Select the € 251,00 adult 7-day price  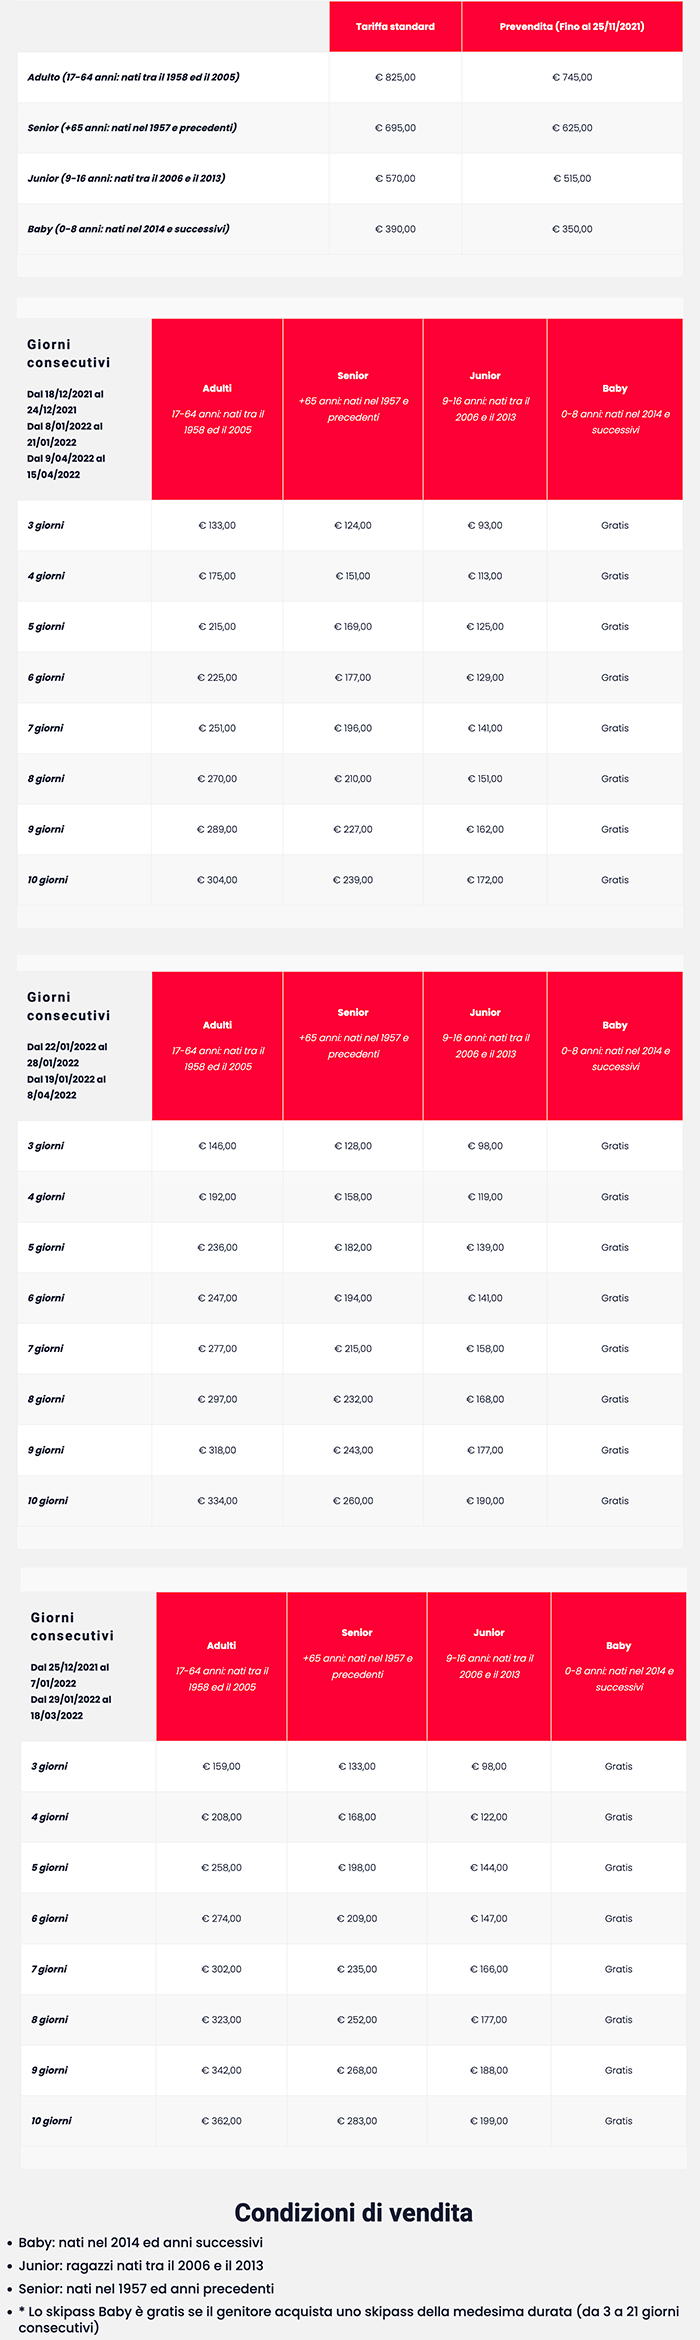click(217, 728)
